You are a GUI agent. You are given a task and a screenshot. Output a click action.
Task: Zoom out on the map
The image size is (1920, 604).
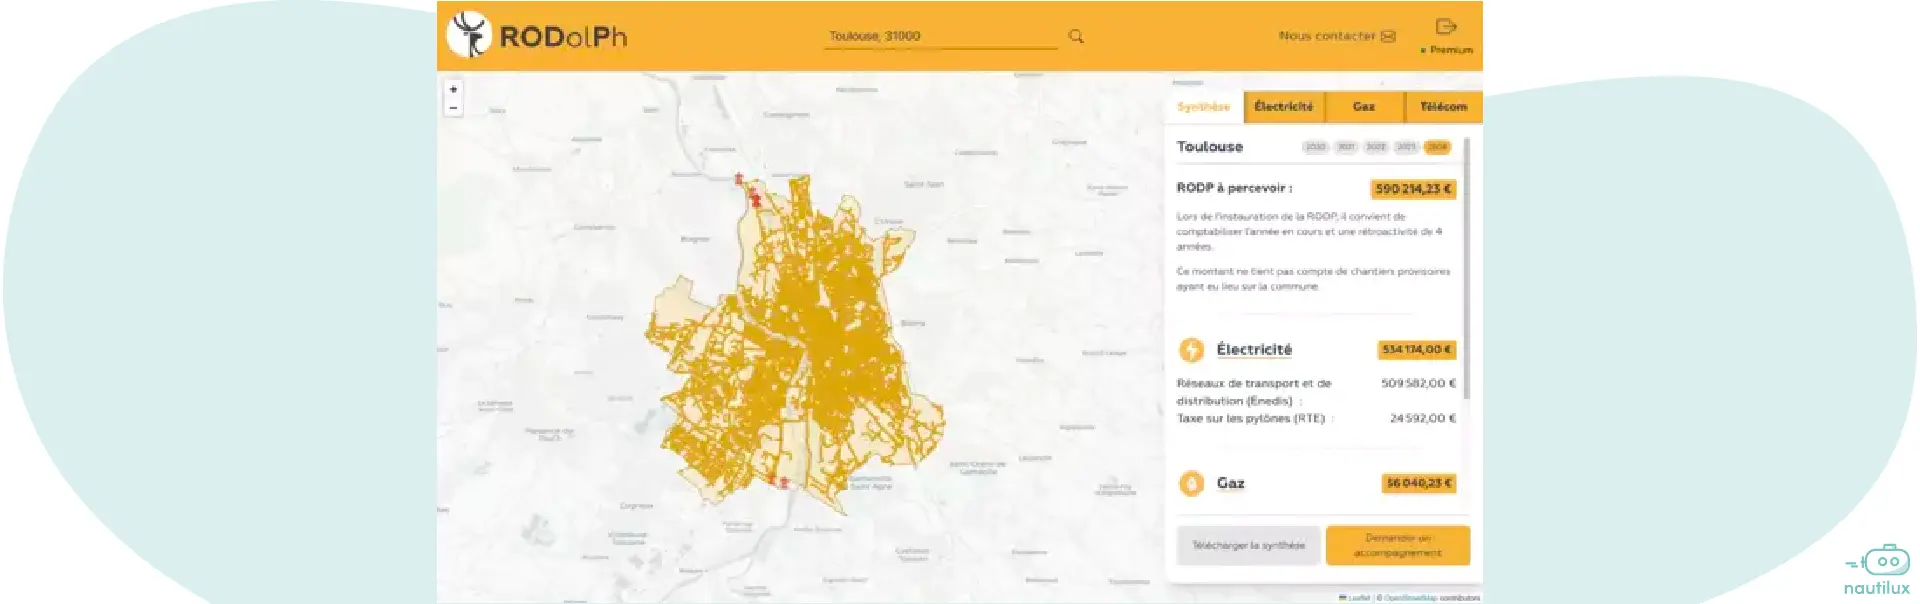453,107
